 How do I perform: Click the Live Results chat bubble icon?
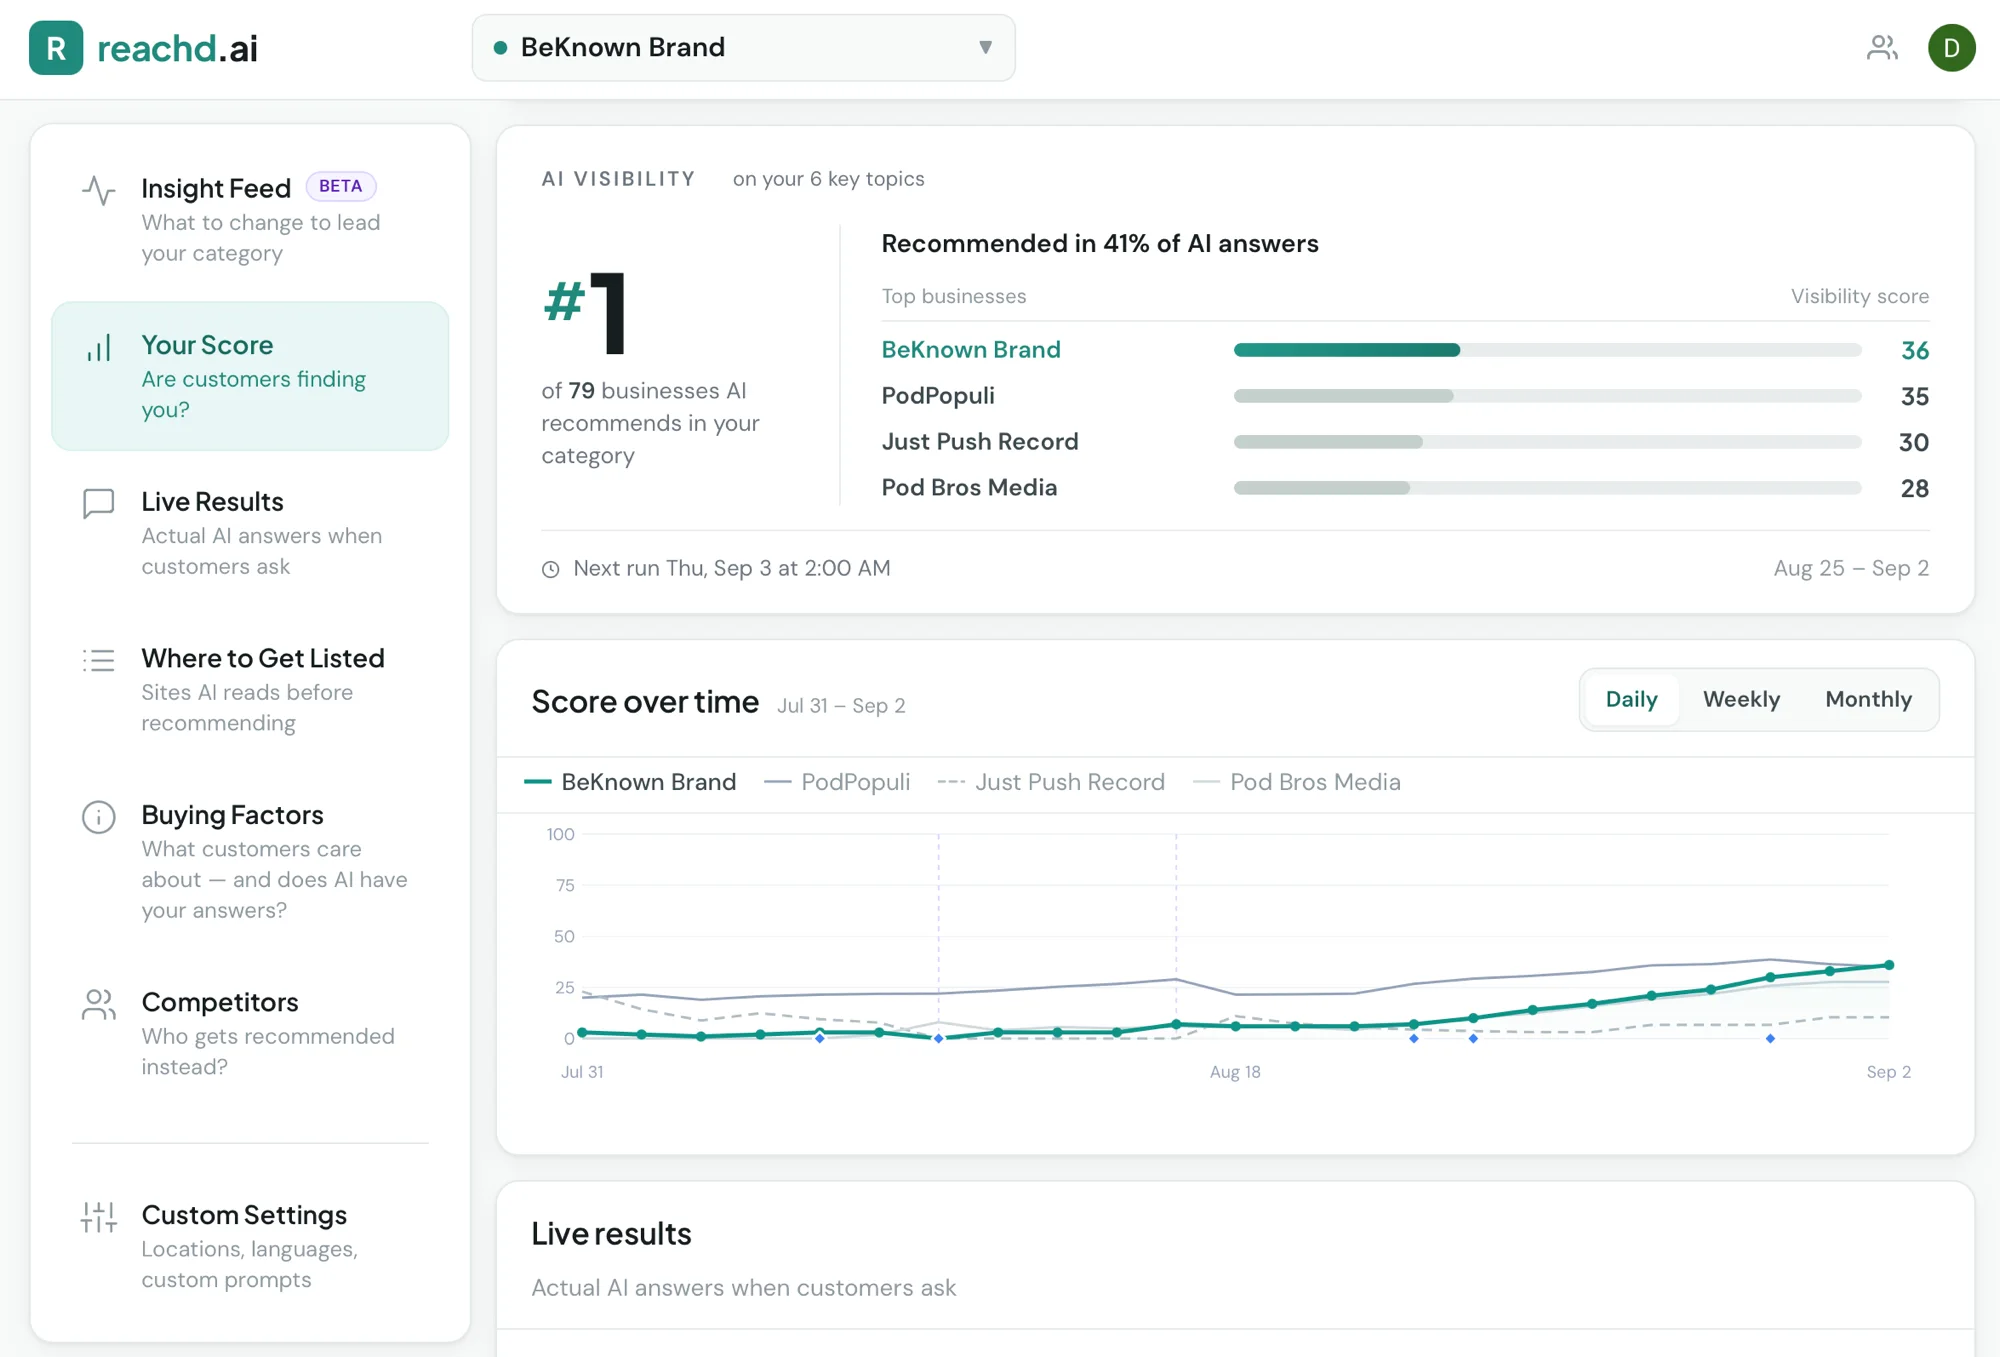[x=98, y=504]
